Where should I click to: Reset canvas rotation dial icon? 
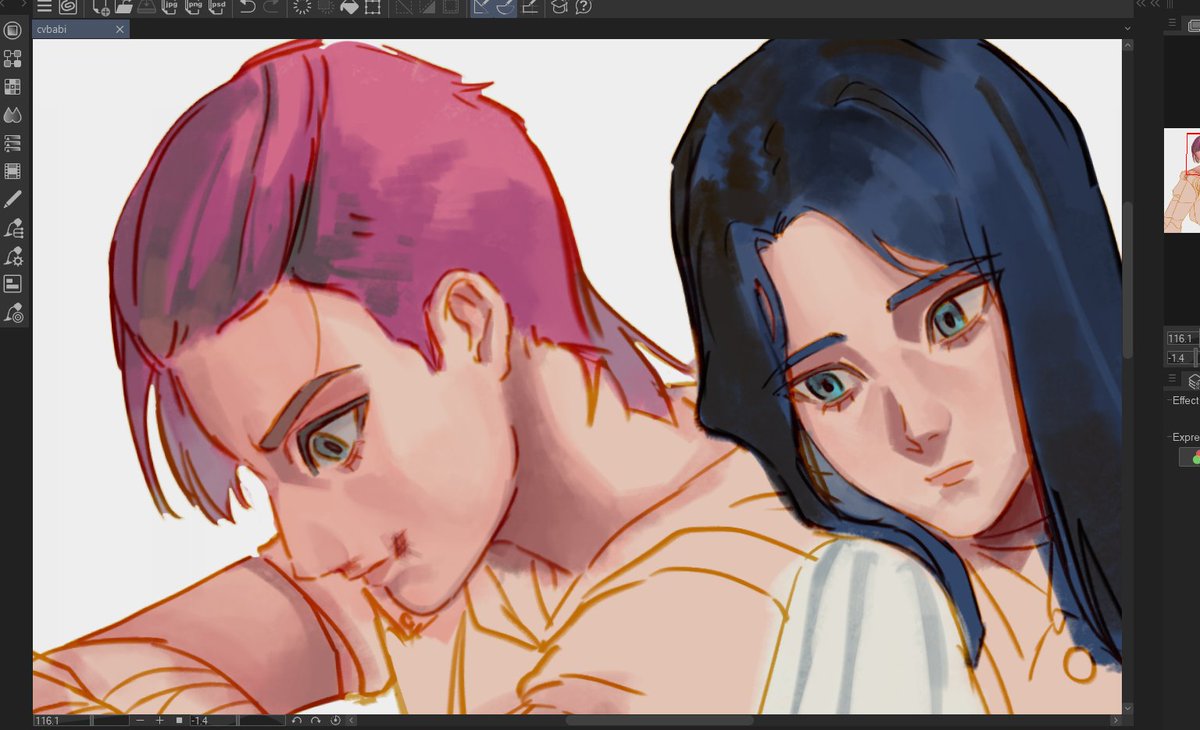pos(335,720)
